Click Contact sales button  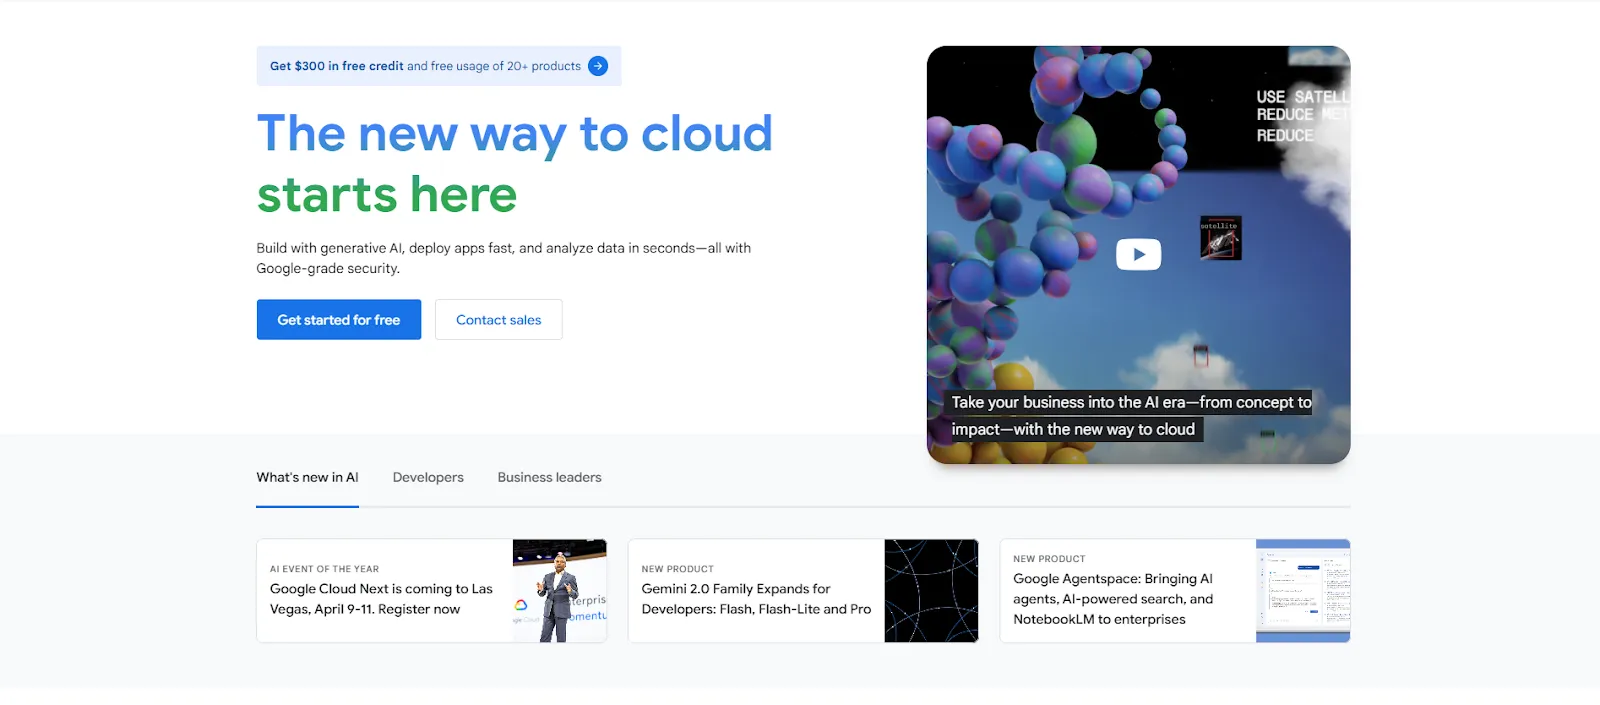pyautogui.click(x=499, y=320)
